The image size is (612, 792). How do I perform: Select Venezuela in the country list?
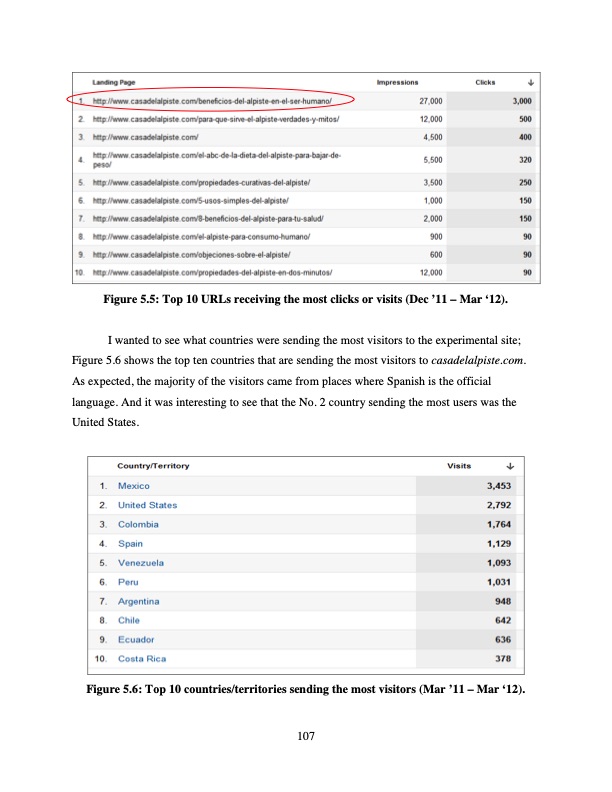tap(141, 563)
